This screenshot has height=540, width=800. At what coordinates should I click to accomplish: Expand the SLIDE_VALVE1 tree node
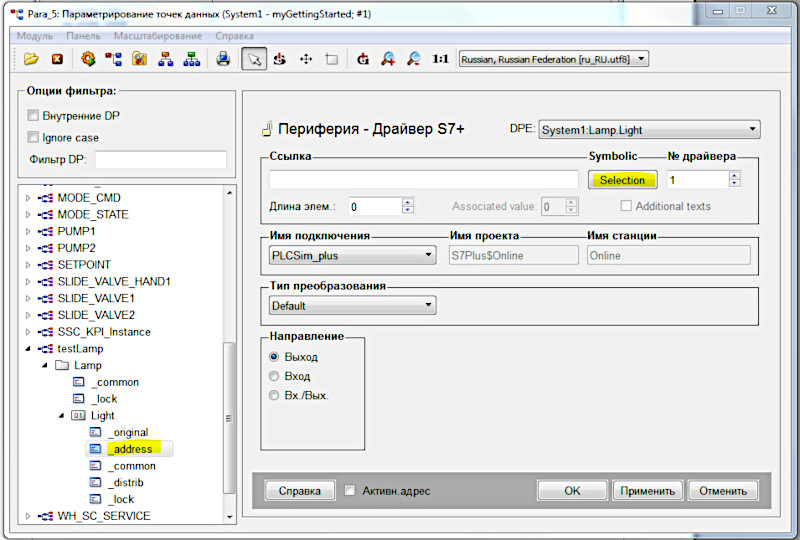(x=28, y=298)
